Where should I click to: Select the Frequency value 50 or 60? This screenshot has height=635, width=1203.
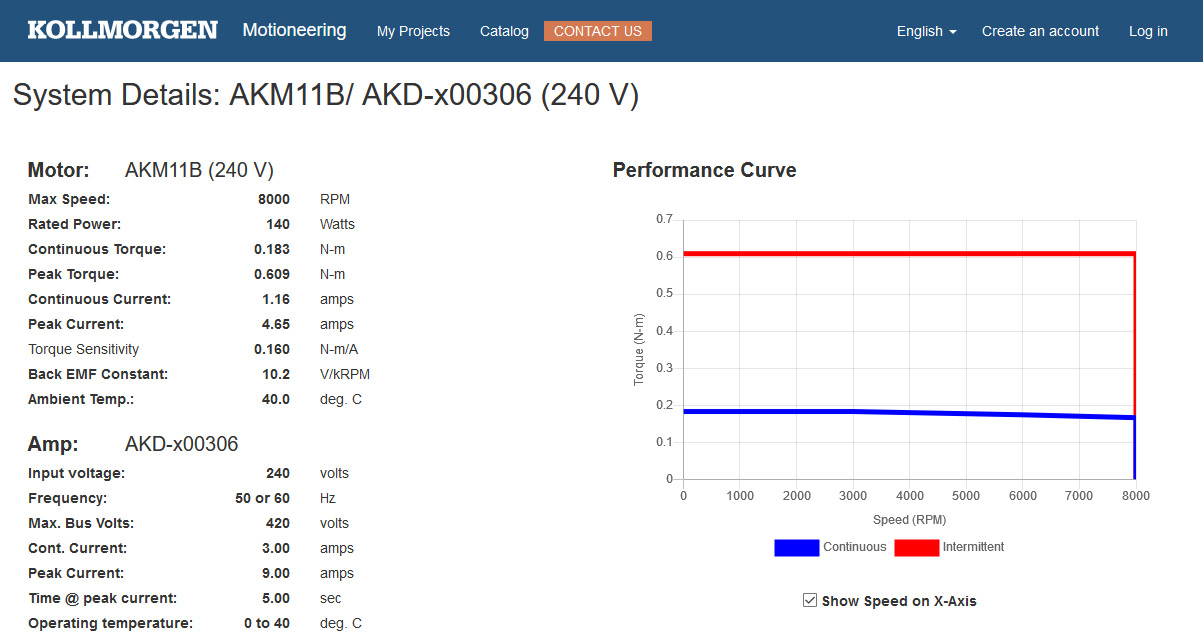262,498
